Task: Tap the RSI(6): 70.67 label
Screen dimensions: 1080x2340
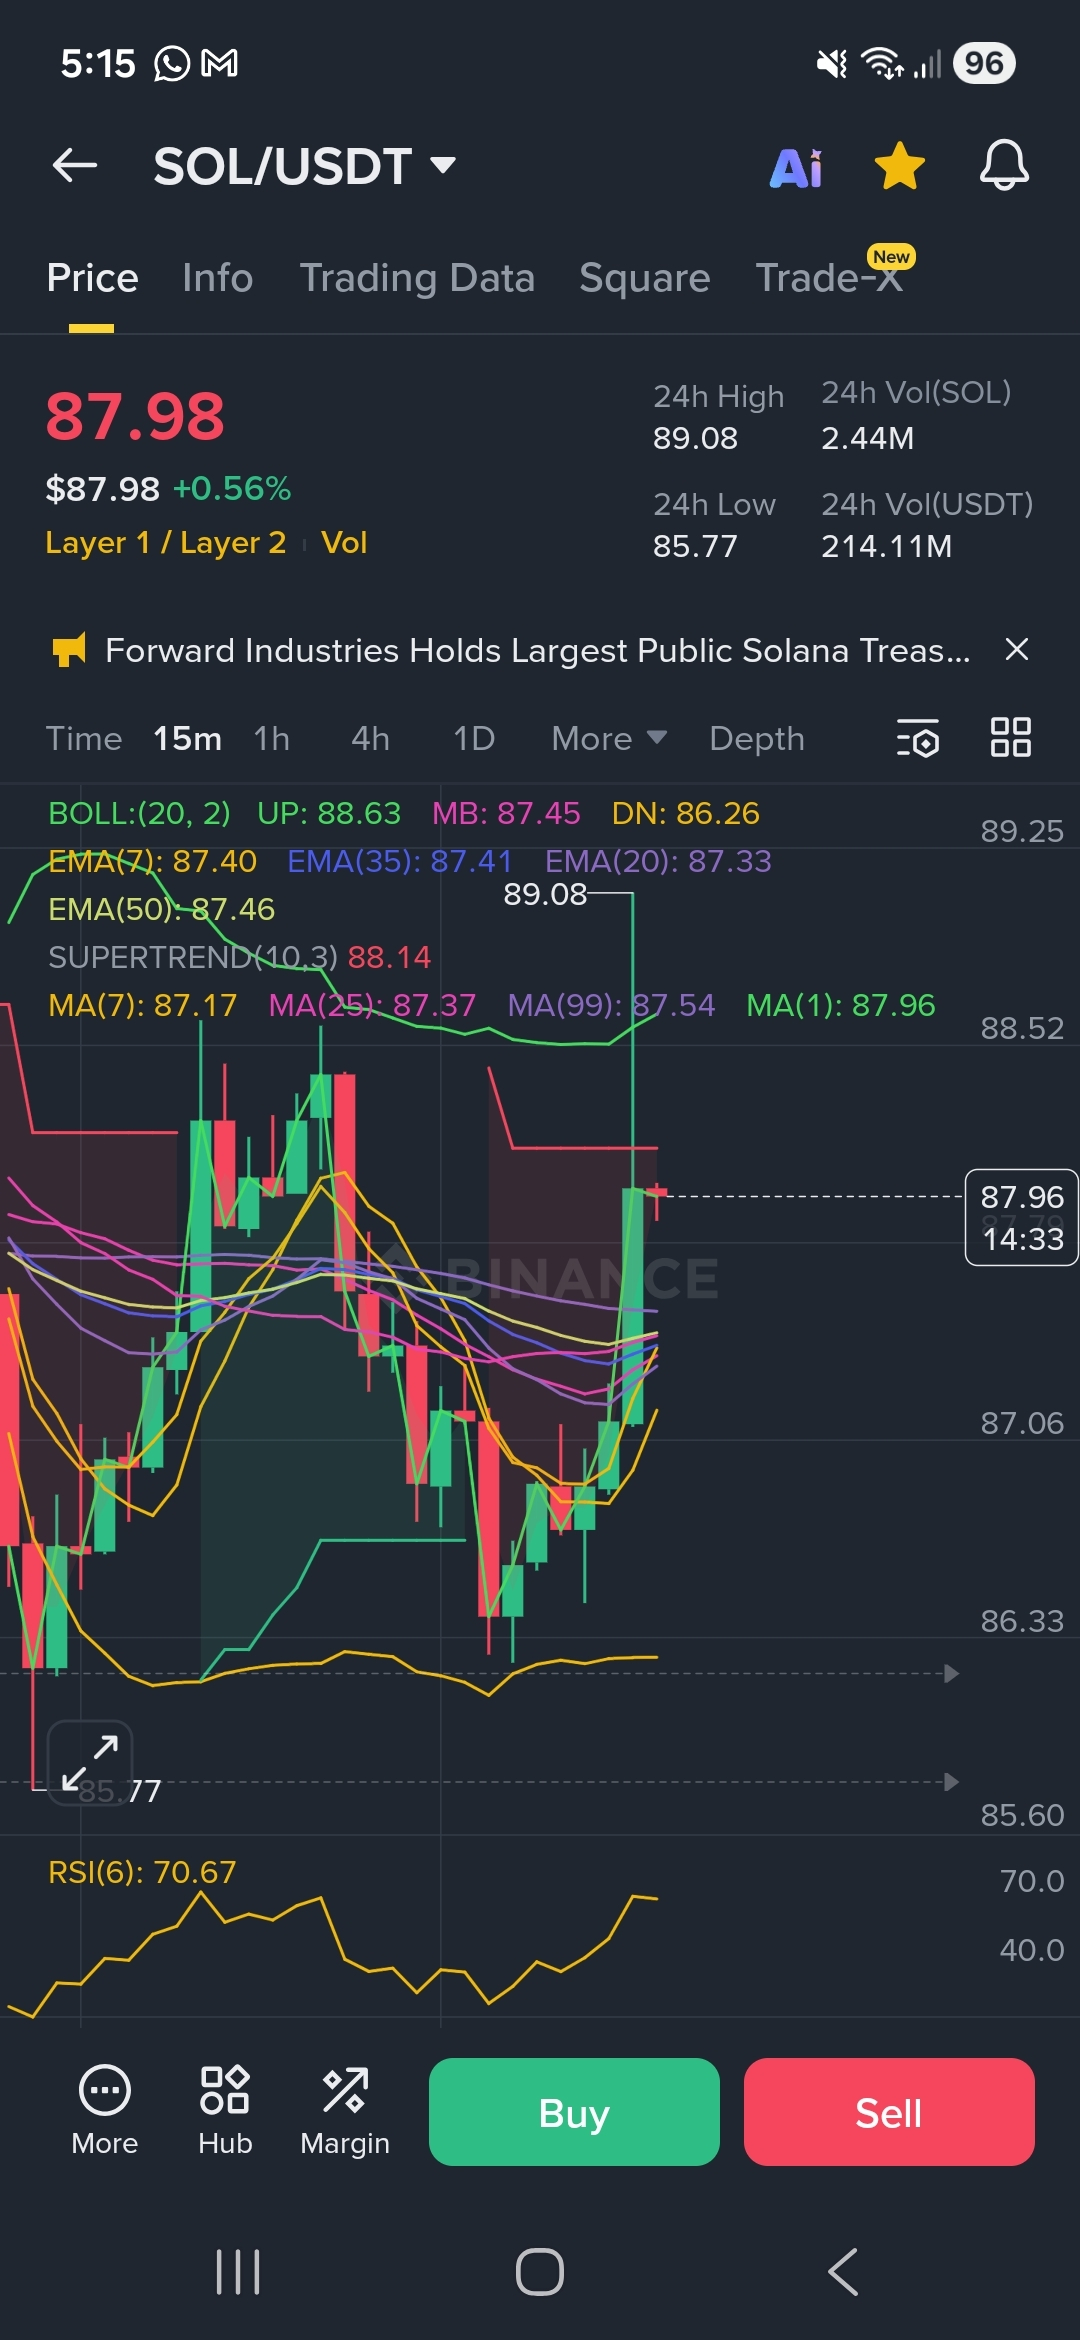Action: (142, 1872)
